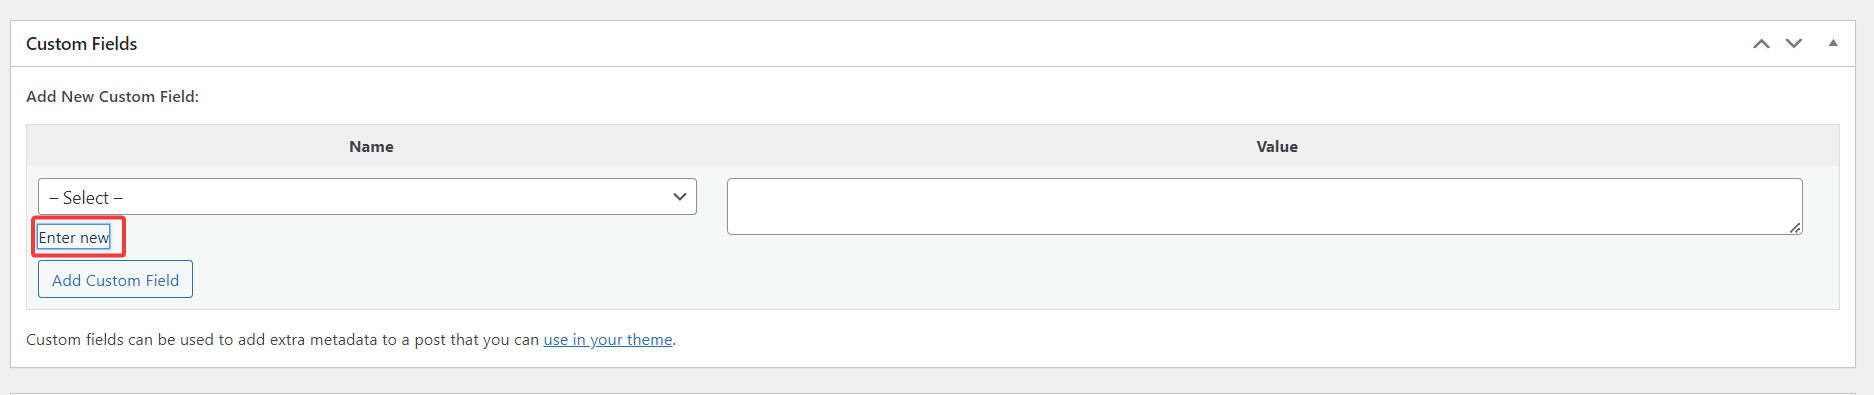Image resolution: width=1874 pixels, height=395 pixels.
Task: Click the custom fields description text
Action: pos(351,340)
